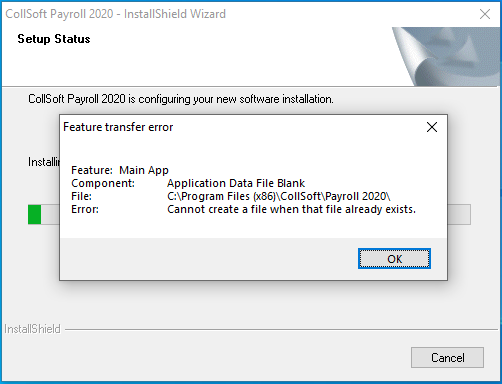The height and width of the screenshot is (384, 502).
Task: Click the 'configuring your new software installation' text
Action: pos(236,99)
